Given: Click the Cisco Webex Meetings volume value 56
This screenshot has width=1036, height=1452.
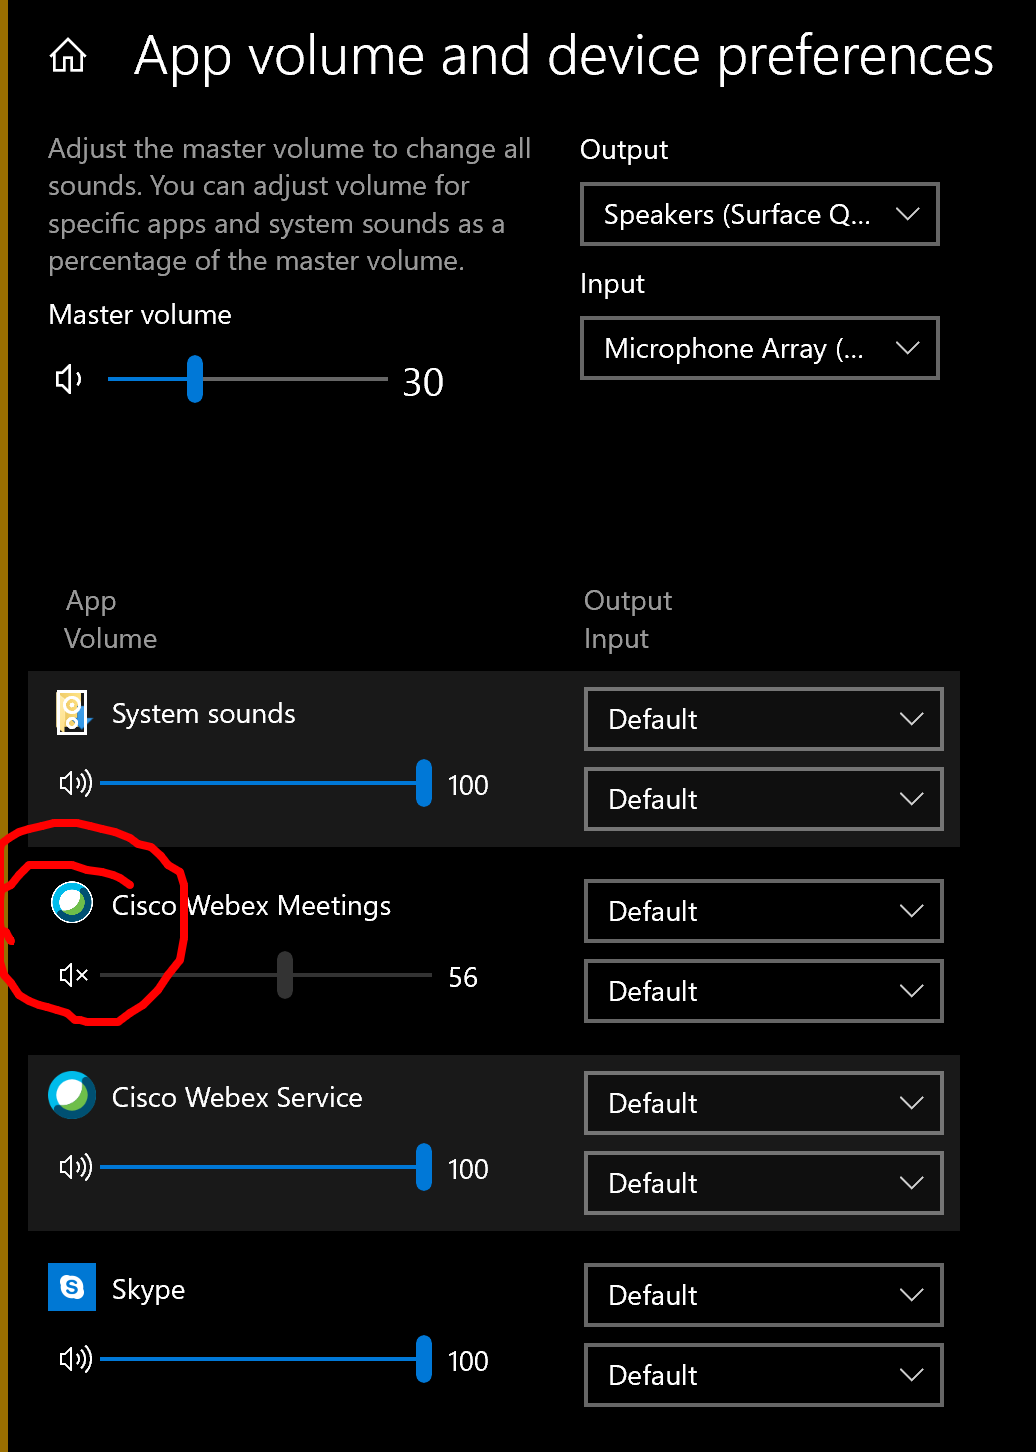Looking at the screenshot, I should pos(463,977).
